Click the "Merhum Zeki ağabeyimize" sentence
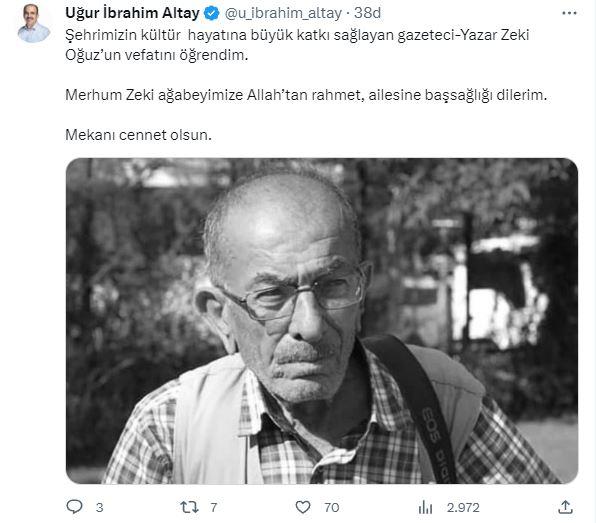 tap(306, 95)
